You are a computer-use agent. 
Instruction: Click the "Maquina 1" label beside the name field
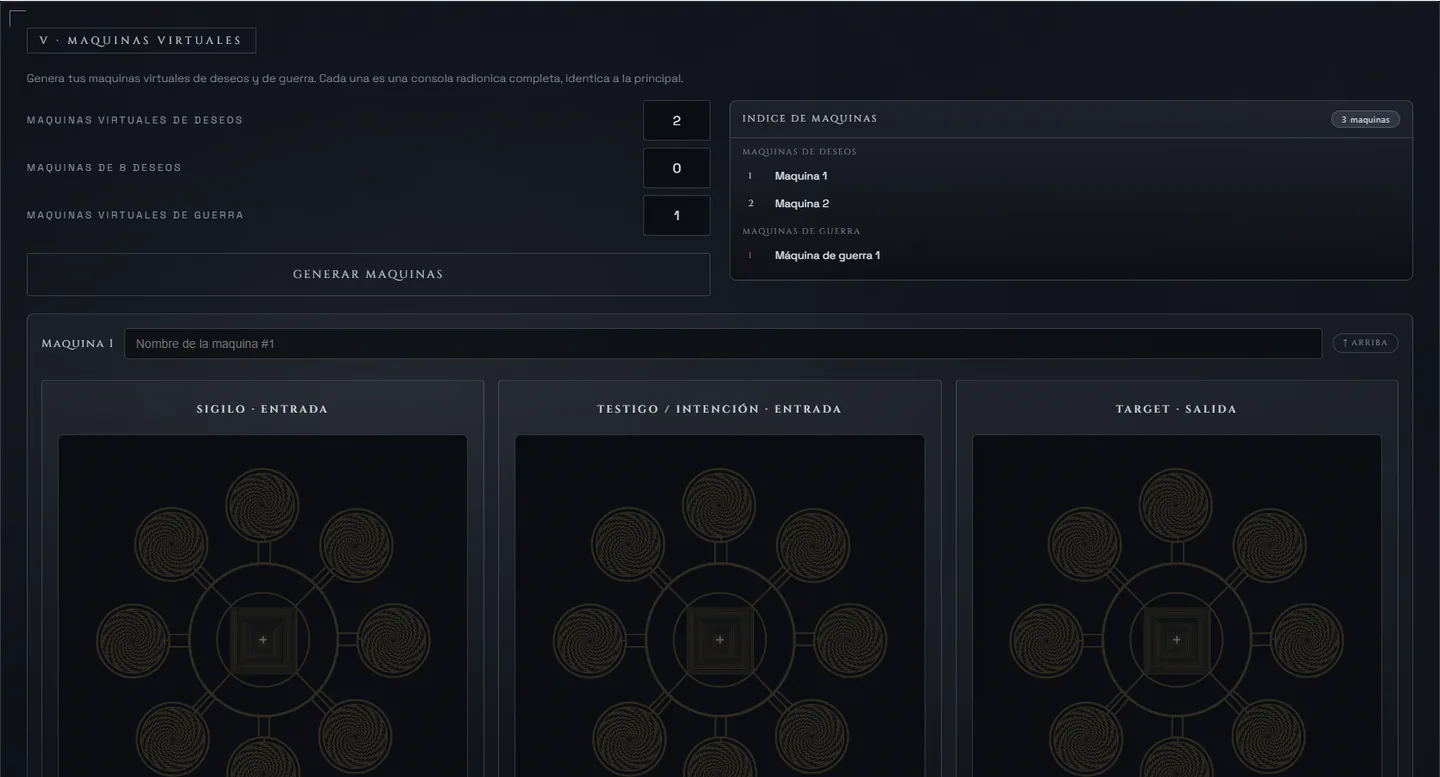pos(77,343)
